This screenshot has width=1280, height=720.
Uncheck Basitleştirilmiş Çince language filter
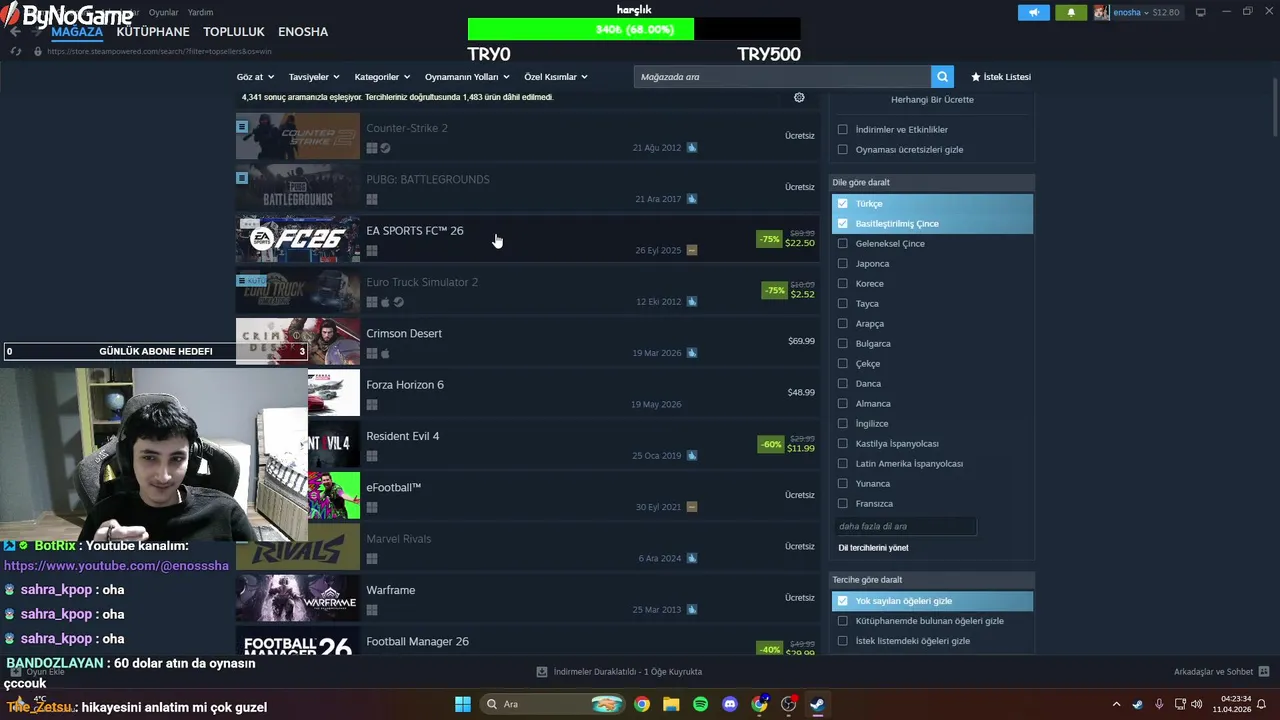(x=842, y=223)
